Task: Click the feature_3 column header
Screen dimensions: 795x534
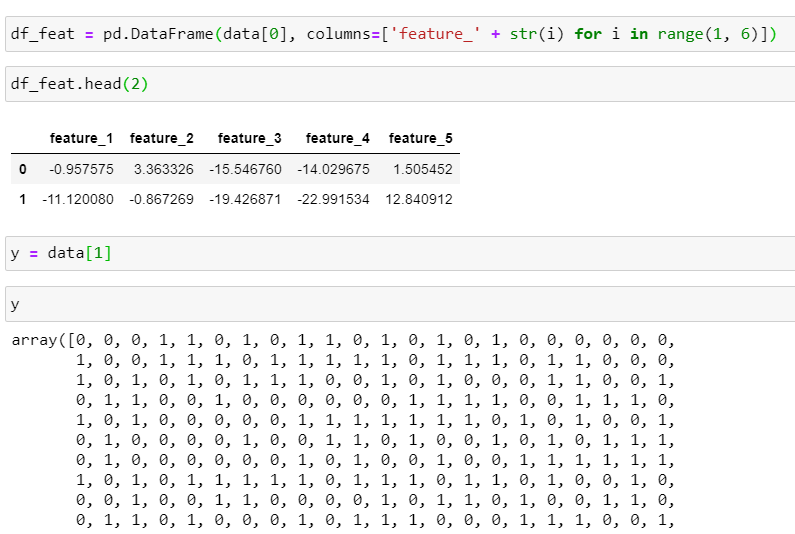Action: click(249, 138)
